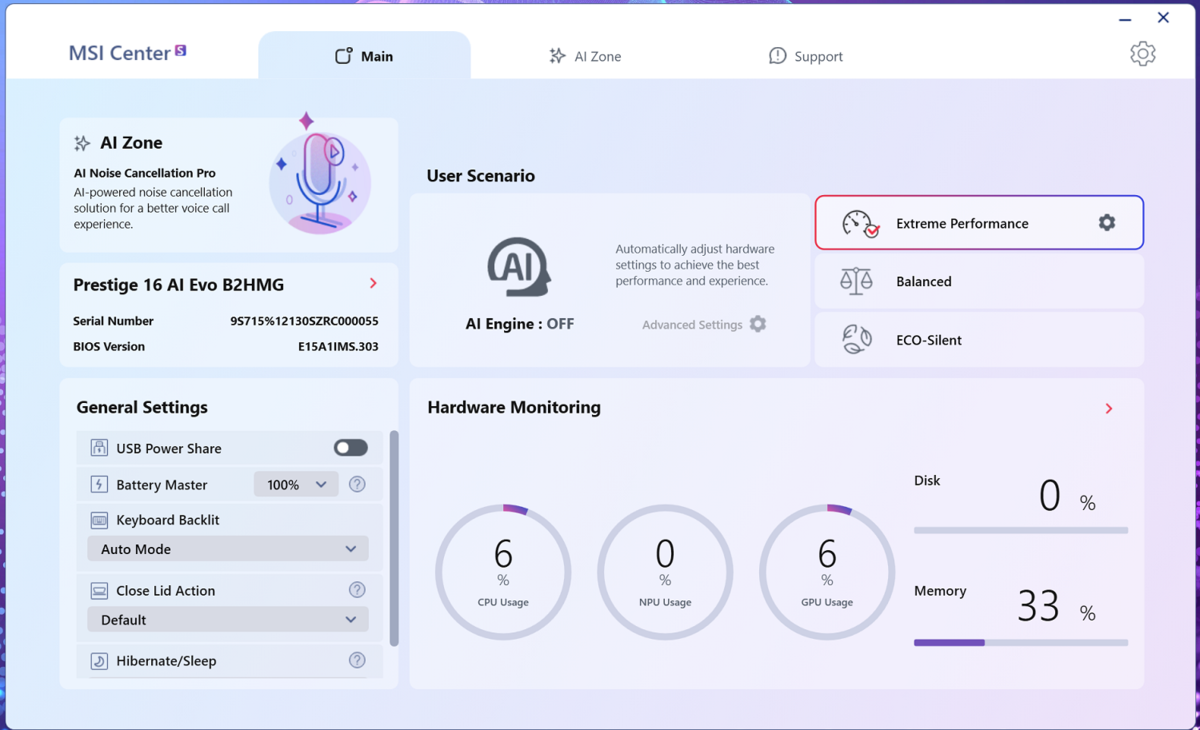Image resolution: width=1200 pixels, height=730 pixels.
Task: Expand Hardware Monitoring with red arrow
Action: point(1109,408)
